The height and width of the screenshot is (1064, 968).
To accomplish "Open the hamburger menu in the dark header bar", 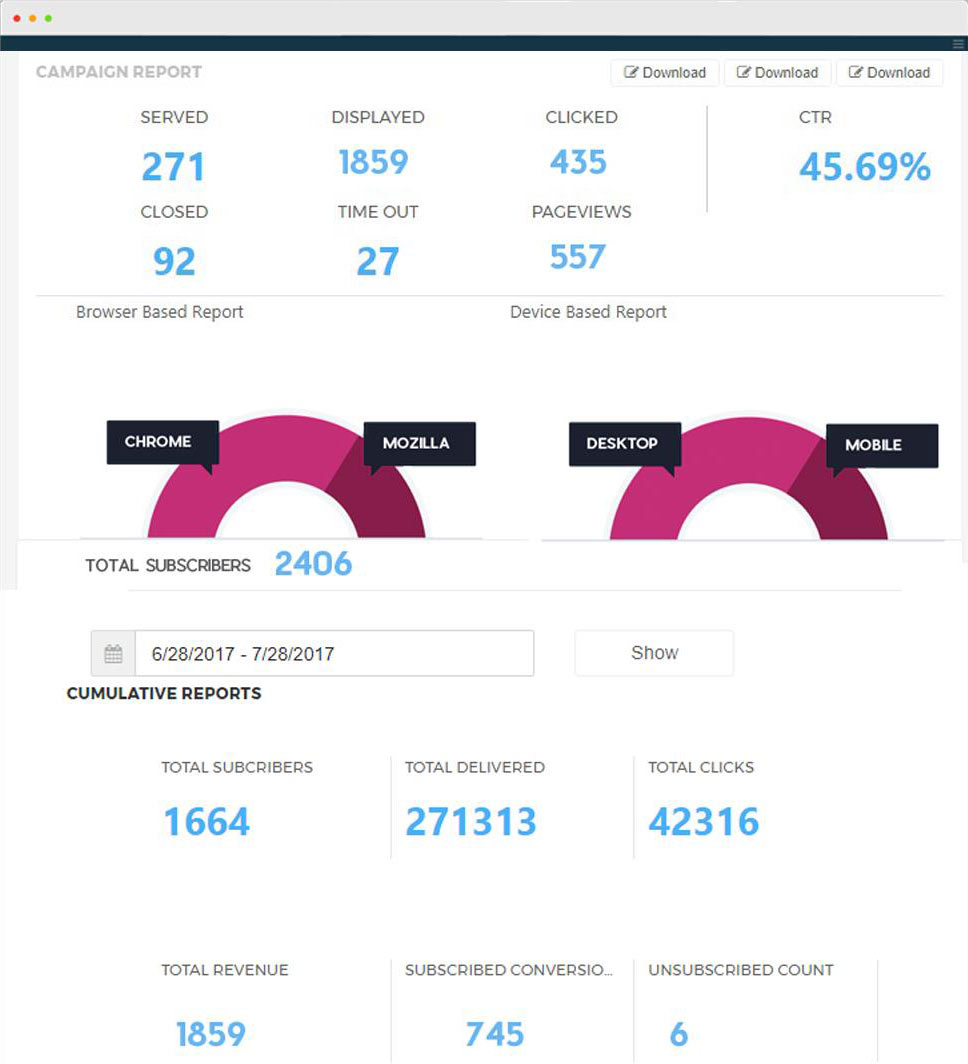I will pos(958,43).
